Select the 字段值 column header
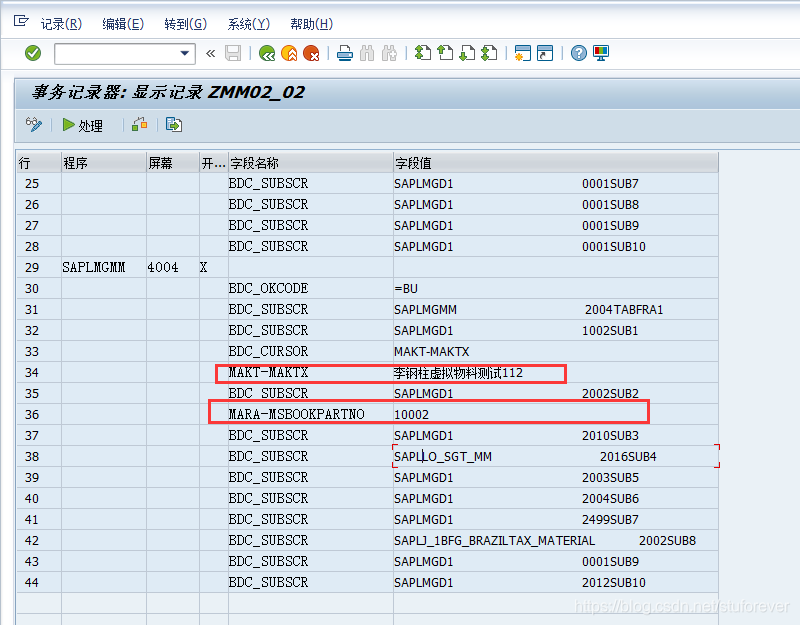800x625 pixels. (x=556, y=163)
